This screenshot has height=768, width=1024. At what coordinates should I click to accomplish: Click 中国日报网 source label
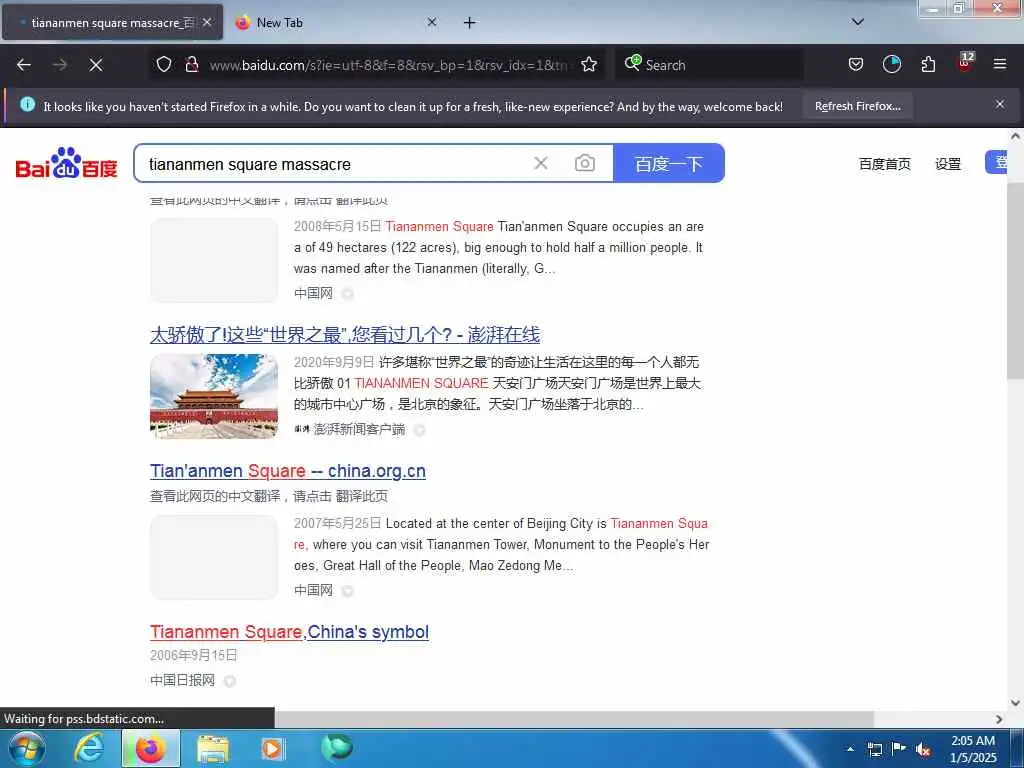point(182,680)
